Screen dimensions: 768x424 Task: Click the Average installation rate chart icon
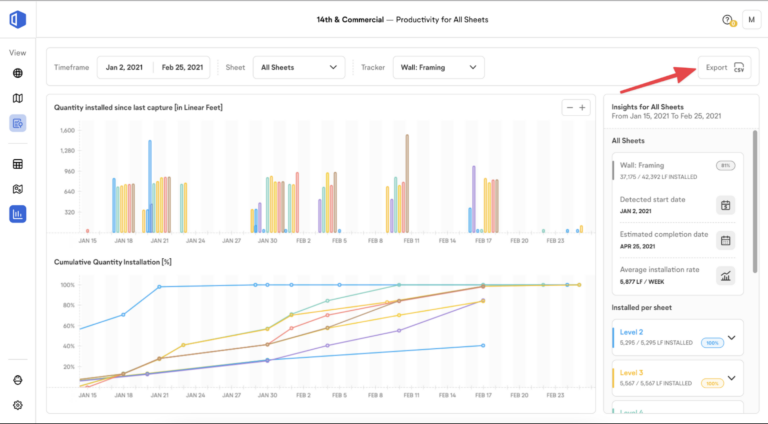click(x=727, y=275)
